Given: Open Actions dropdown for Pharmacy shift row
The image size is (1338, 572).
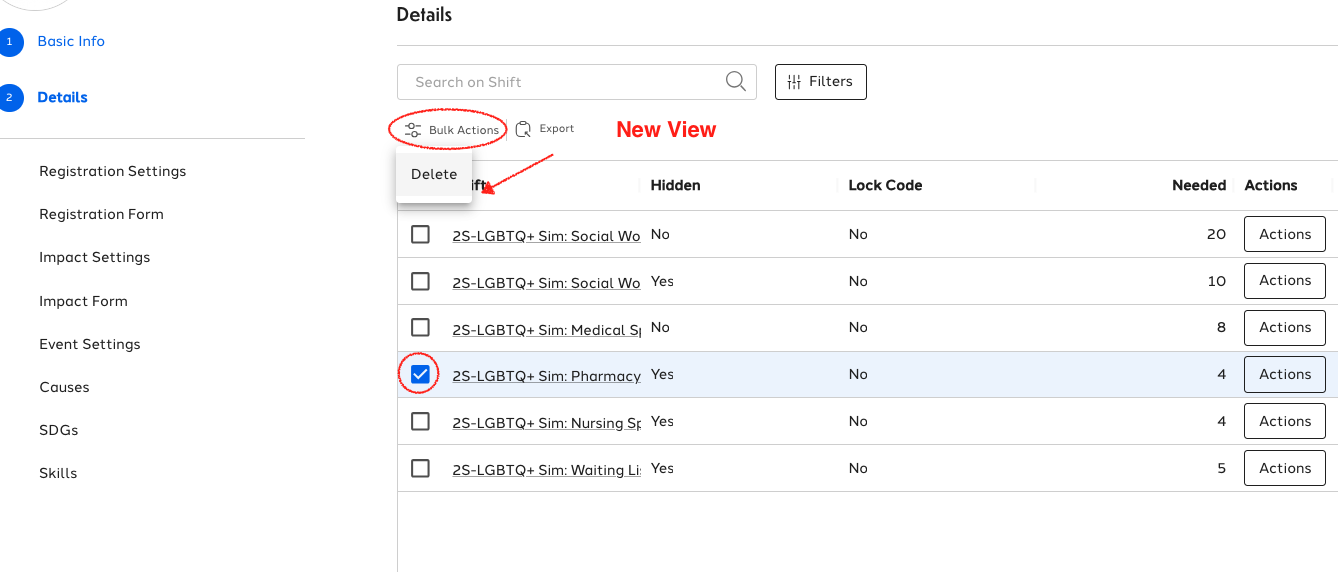Looking at the screenshot, I should tap(1285, 374).
